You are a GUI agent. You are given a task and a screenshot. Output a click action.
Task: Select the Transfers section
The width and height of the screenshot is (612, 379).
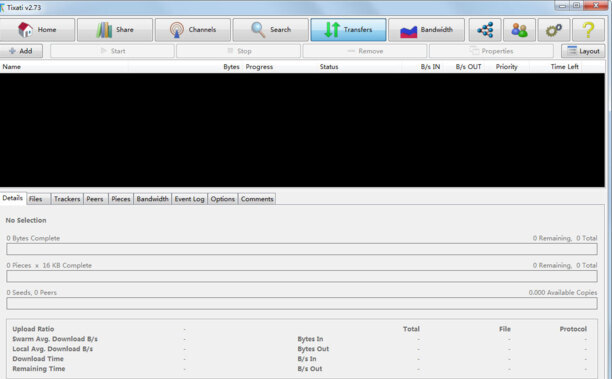(348, 30)
